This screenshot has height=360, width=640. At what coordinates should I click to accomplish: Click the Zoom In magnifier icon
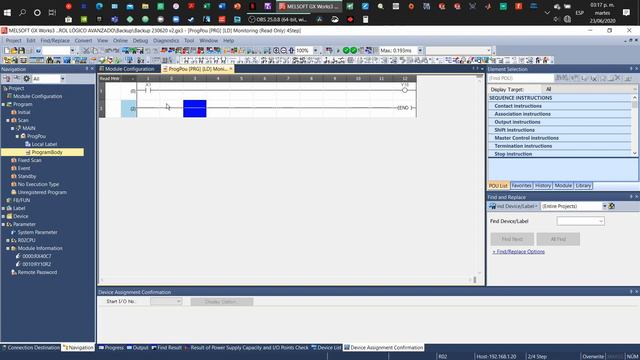(x=276, y=51)
